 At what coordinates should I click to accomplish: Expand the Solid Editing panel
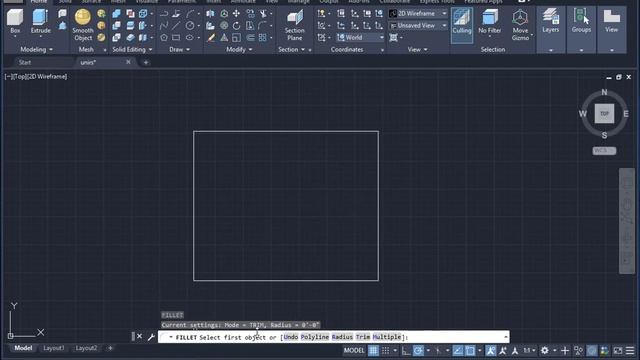coord(132,49)
